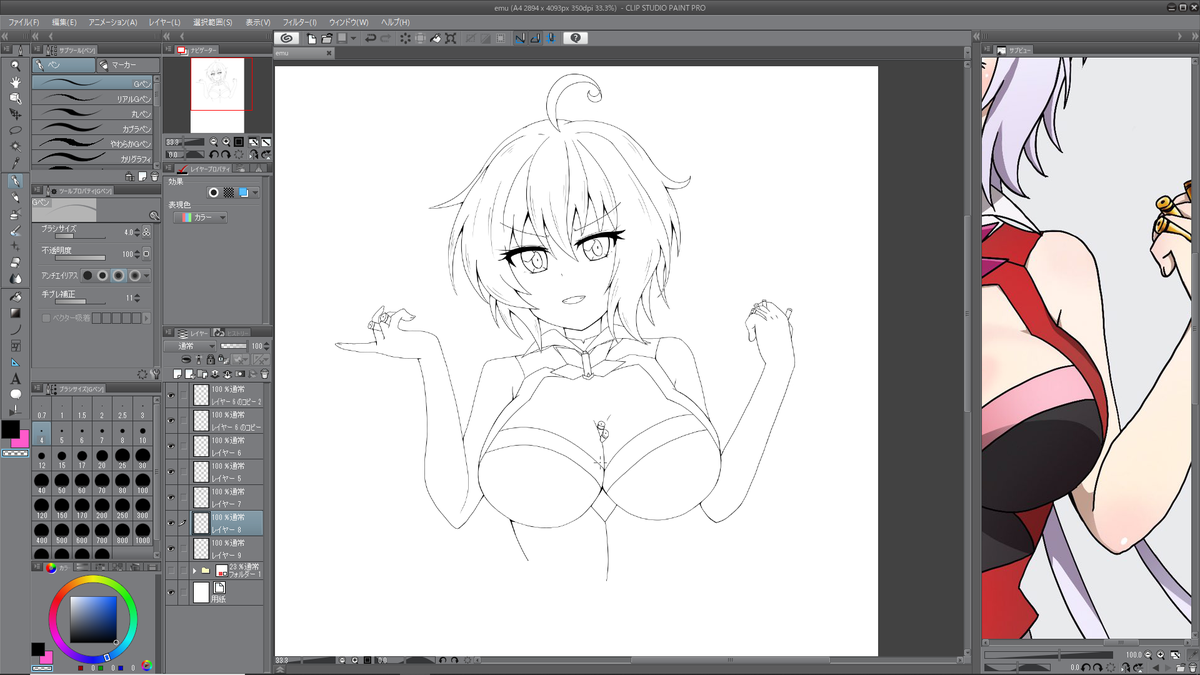Image resolution: width=1200 pixels, height=675 pixels.
Task: Open the ファイル(F) menu
Action: (24, 22)
